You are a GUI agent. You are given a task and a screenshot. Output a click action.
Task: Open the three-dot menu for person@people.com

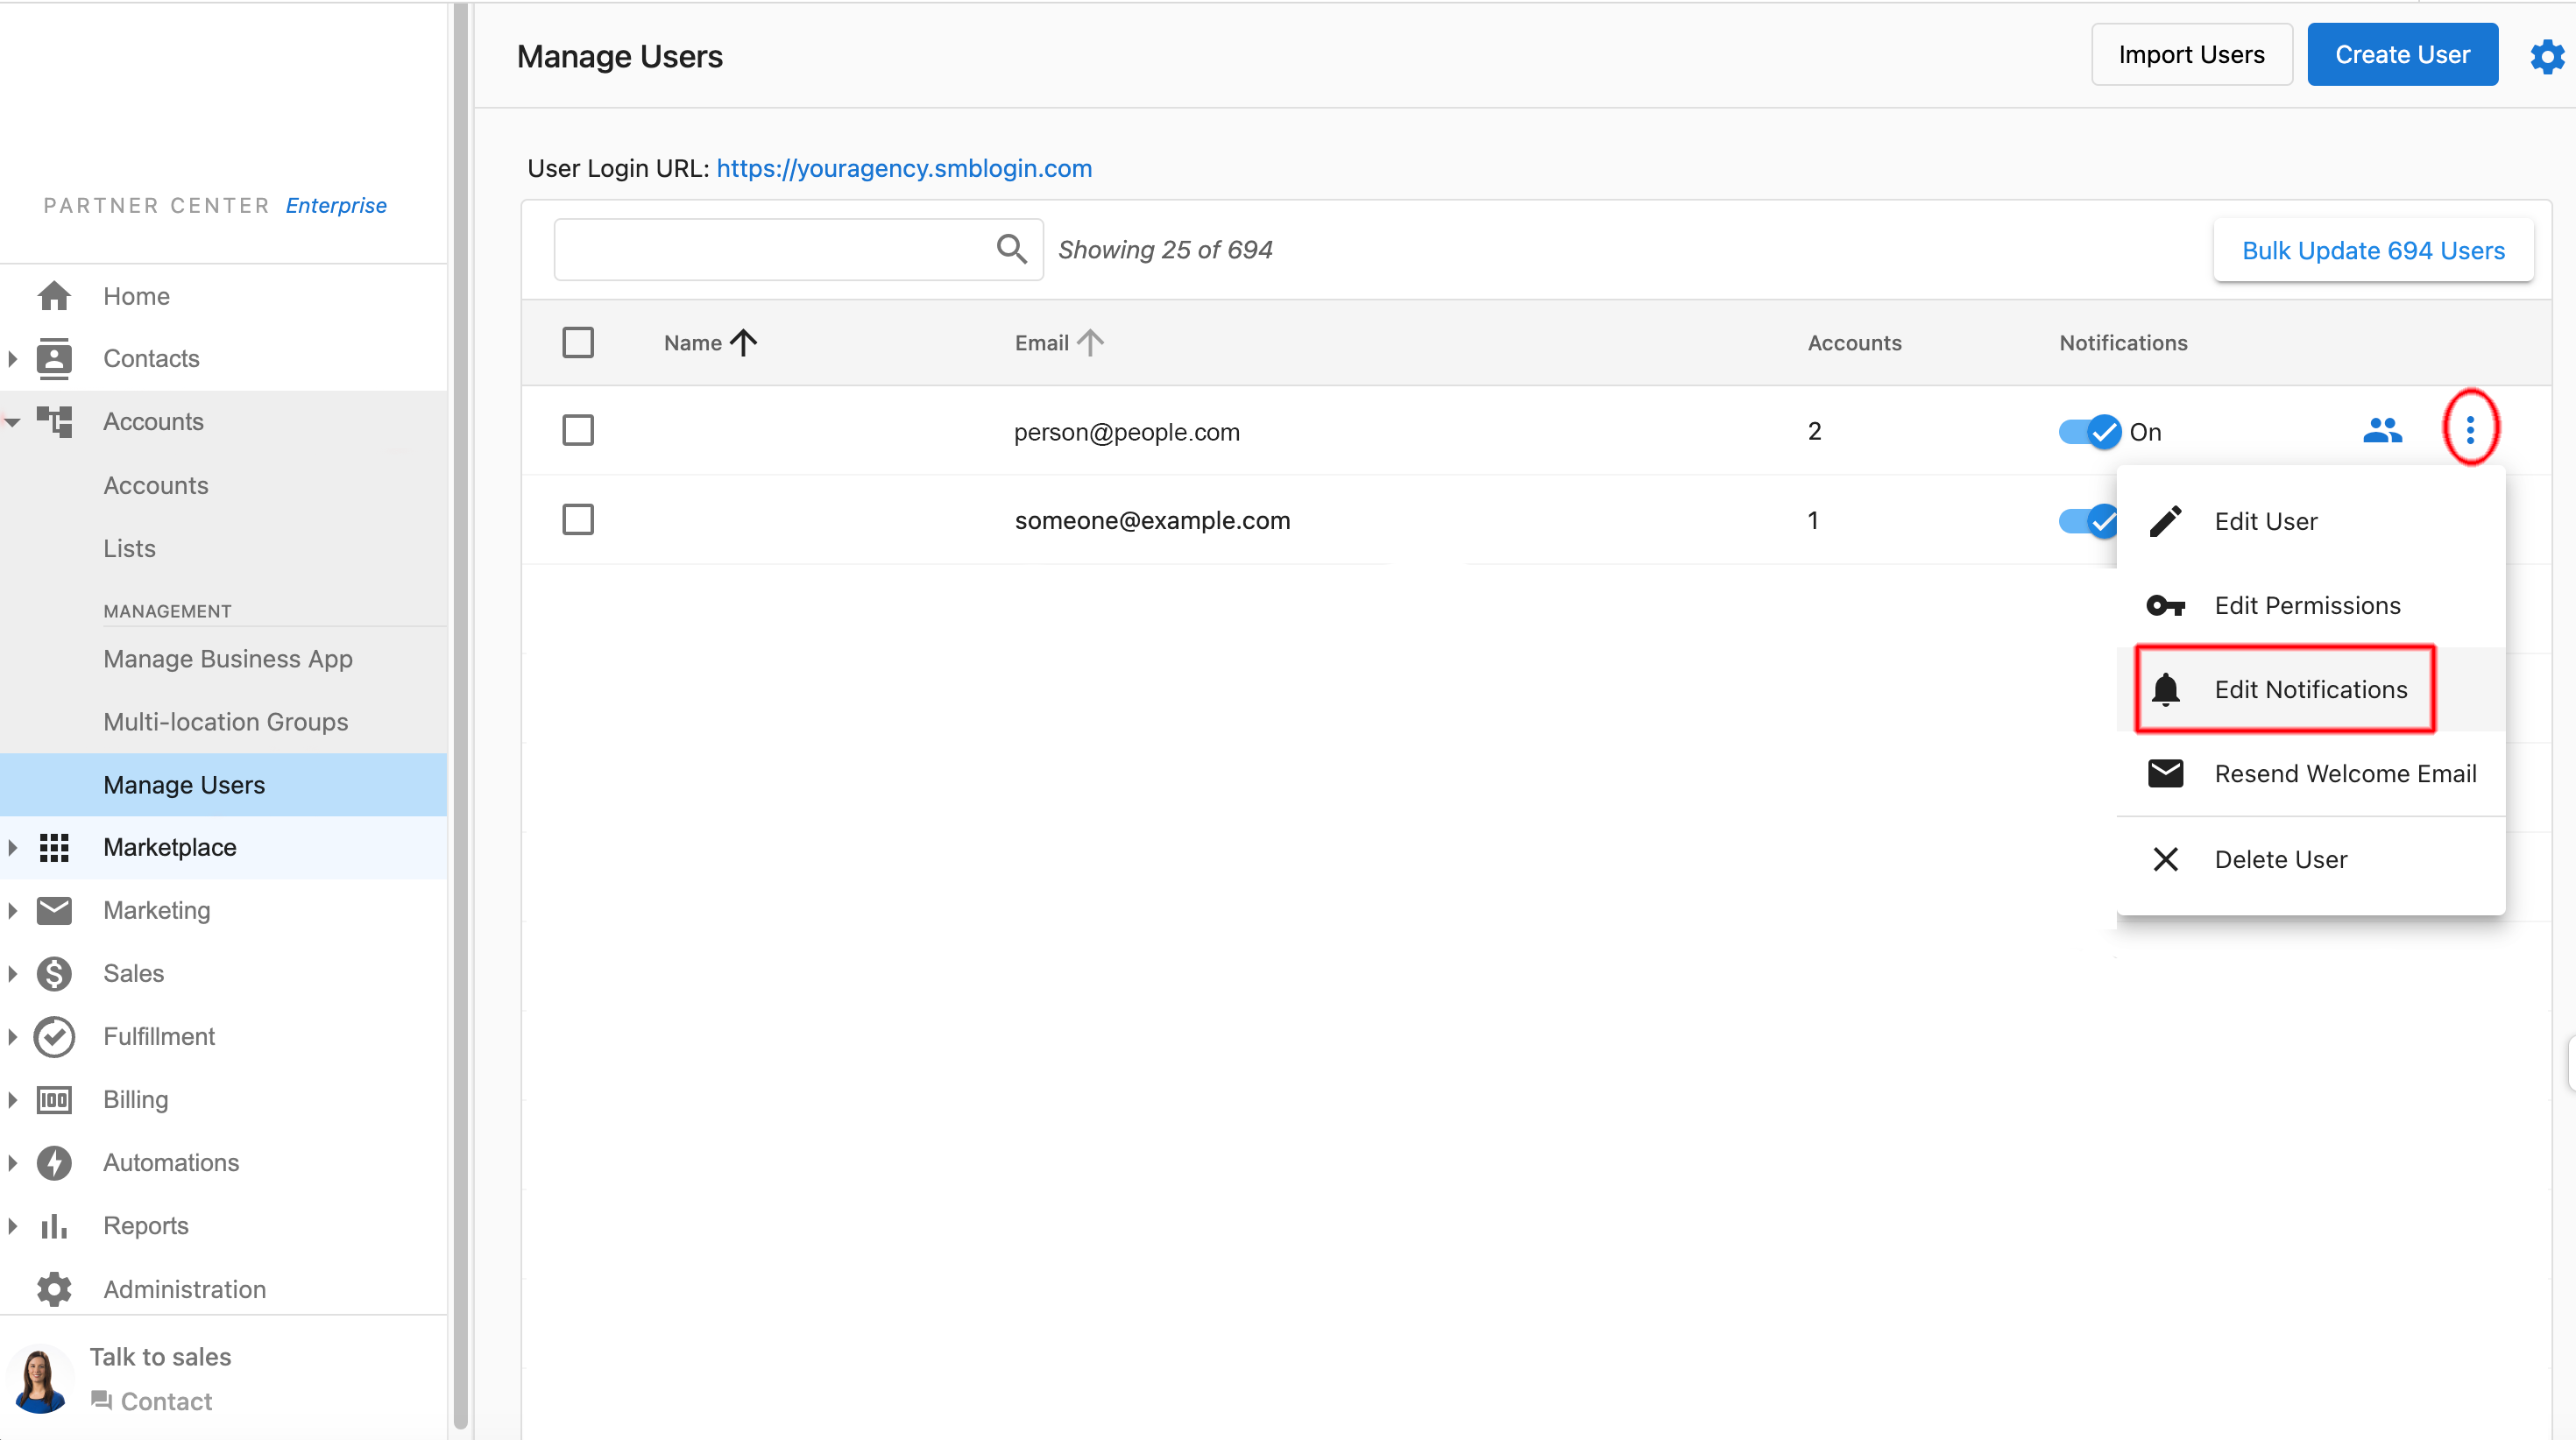click(2470, 430)
